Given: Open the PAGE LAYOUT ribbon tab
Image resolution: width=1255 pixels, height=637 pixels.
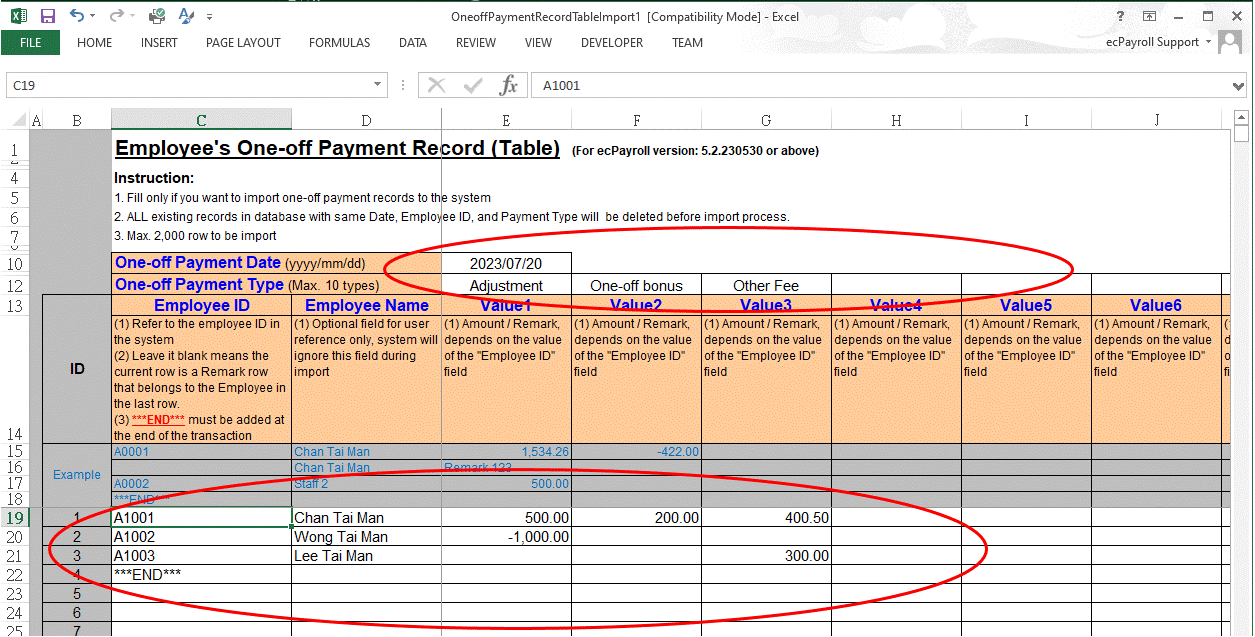Looking at the screenshot, I should click(x=243, y=43).
